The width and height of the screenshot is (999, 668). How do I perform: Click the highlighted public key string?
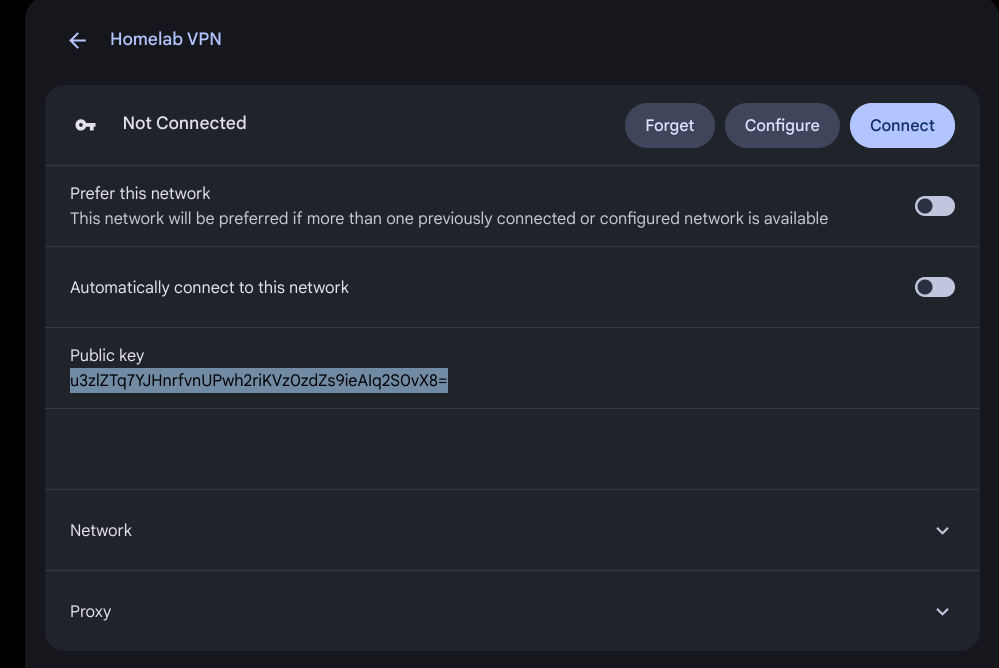coord(258,381)
